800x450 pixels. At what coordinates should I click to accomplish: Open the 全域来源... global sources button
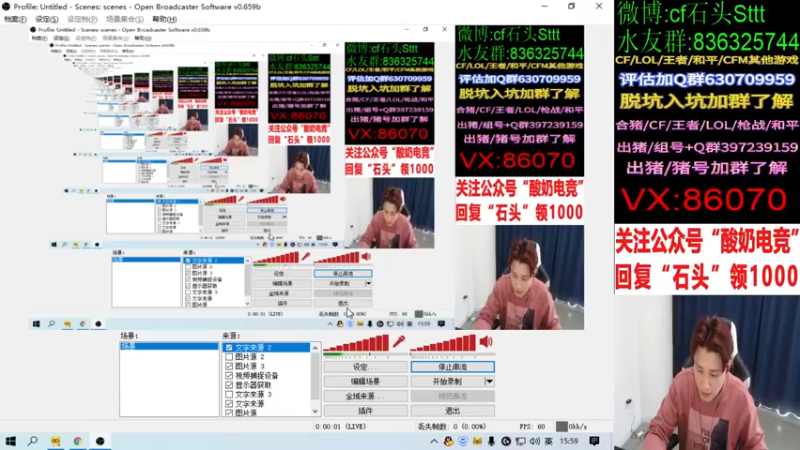click(x=365, y=396)
